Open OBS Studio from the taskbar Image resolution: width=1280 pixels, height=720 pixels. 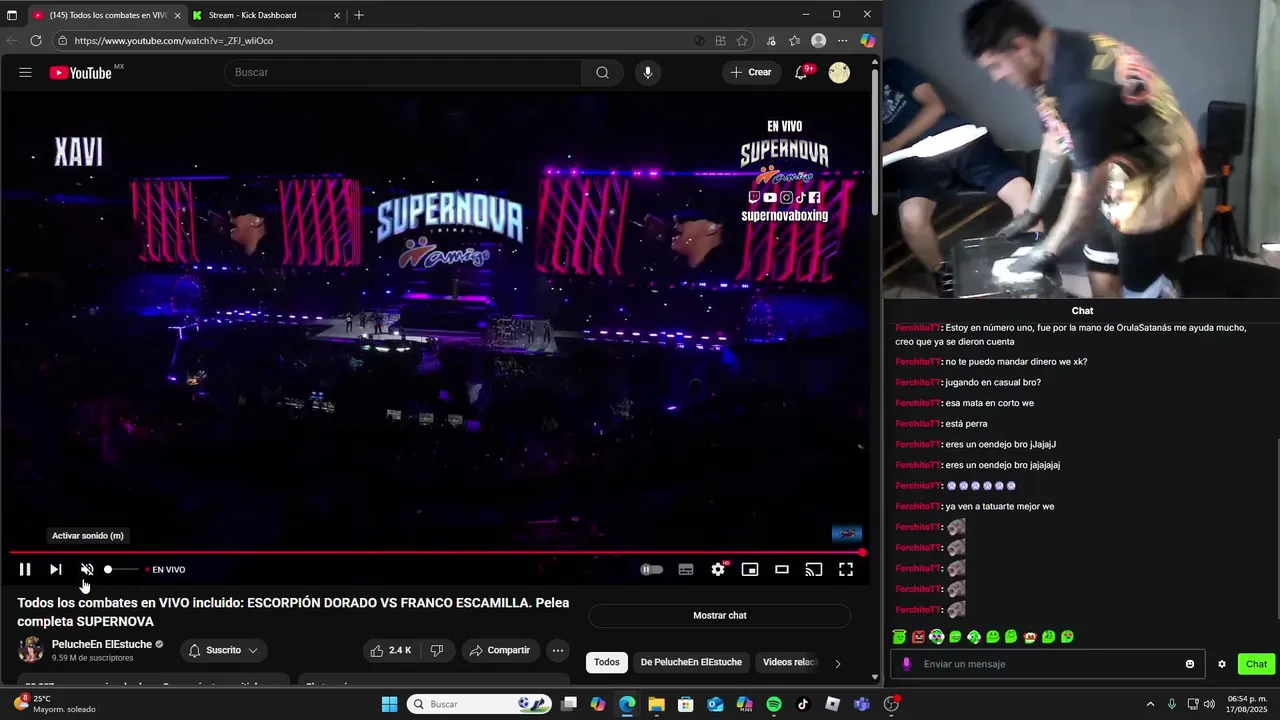[x=891, y=704]
